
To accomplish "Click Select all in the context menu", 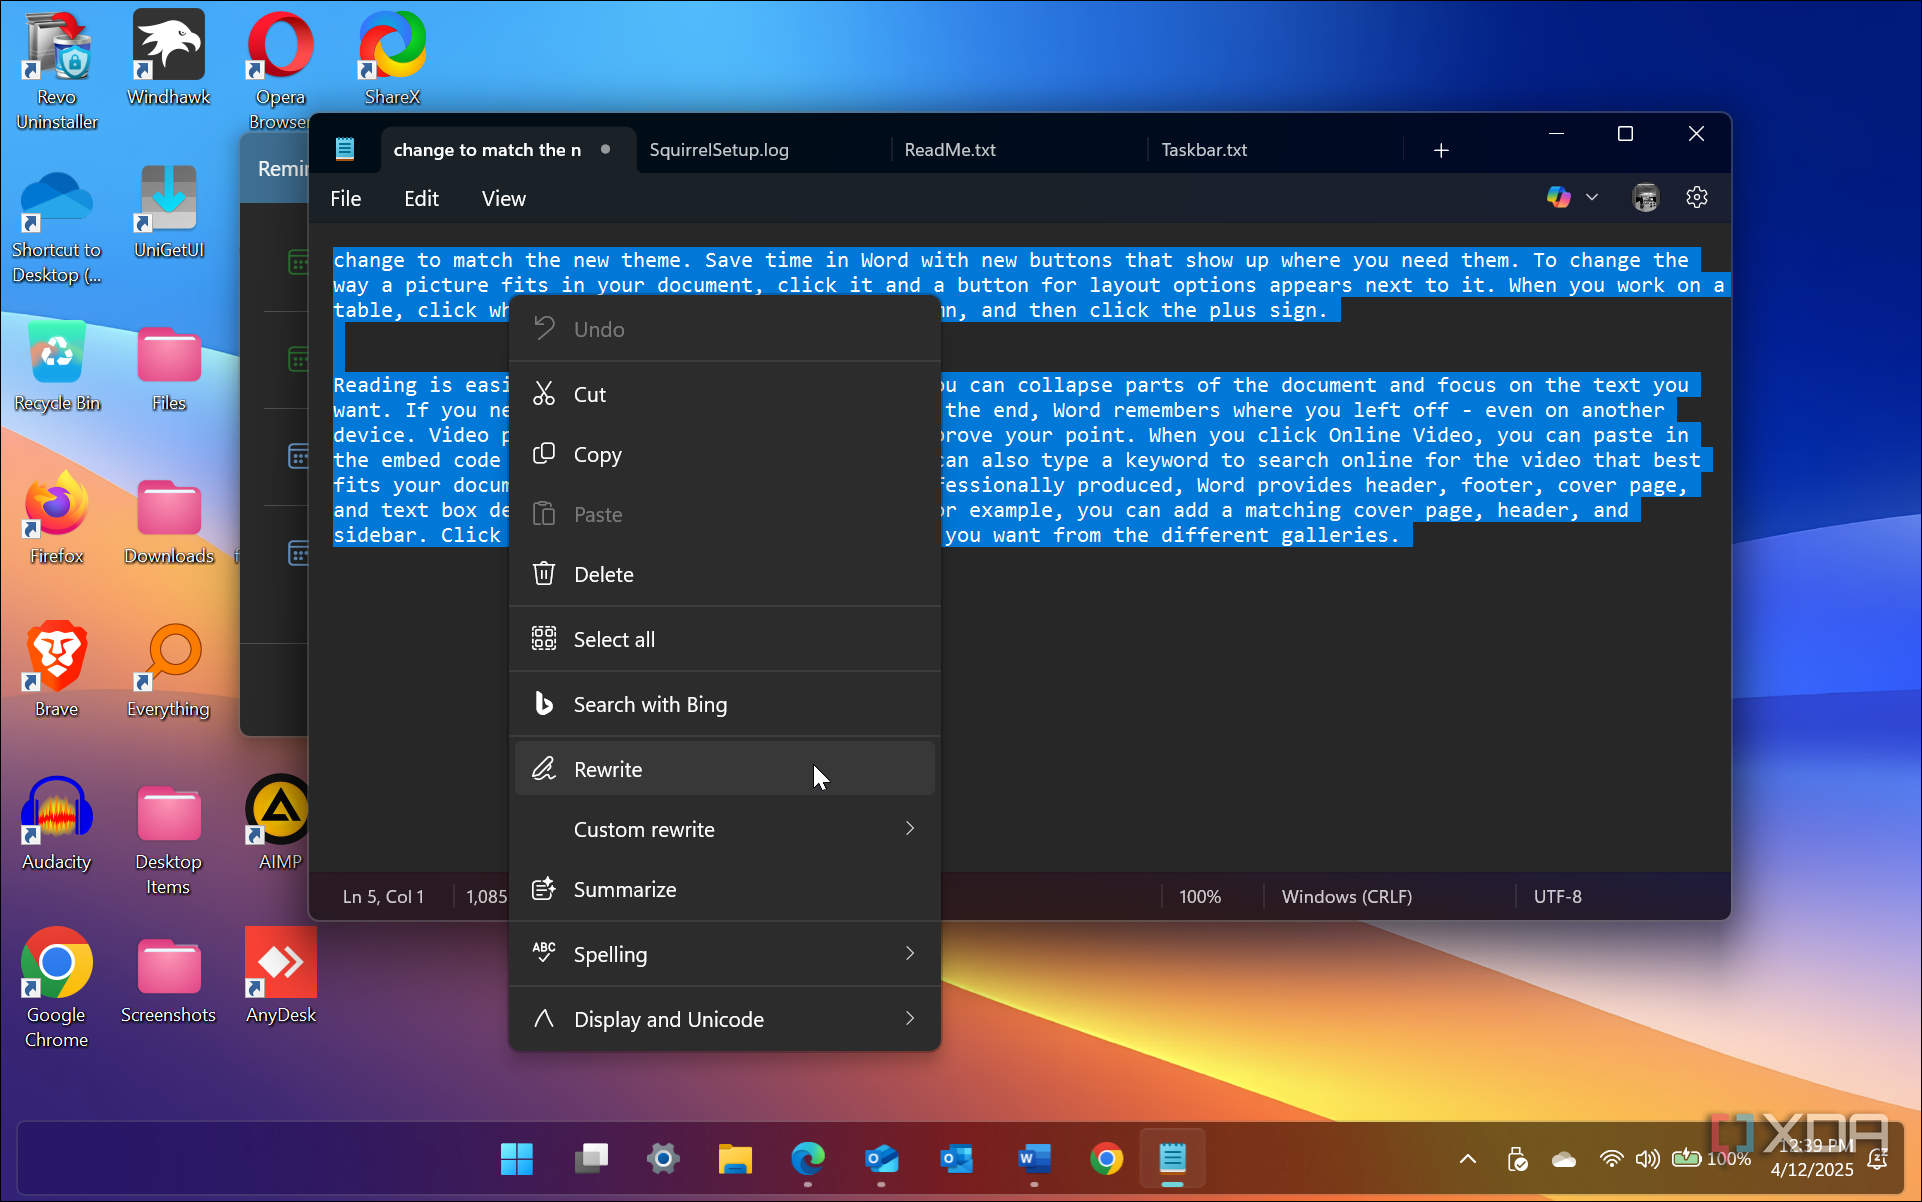I will (x=725, y=639).
